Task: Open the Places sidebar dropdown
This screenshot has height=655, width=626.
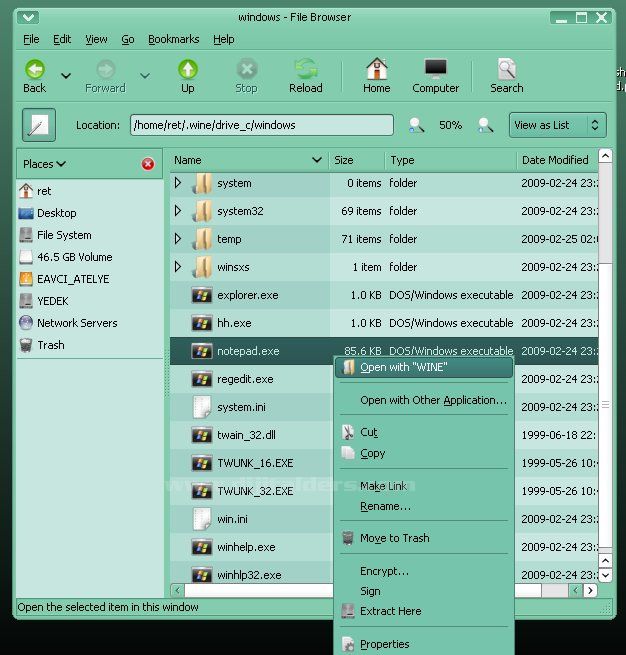Action: click(45, 164)
